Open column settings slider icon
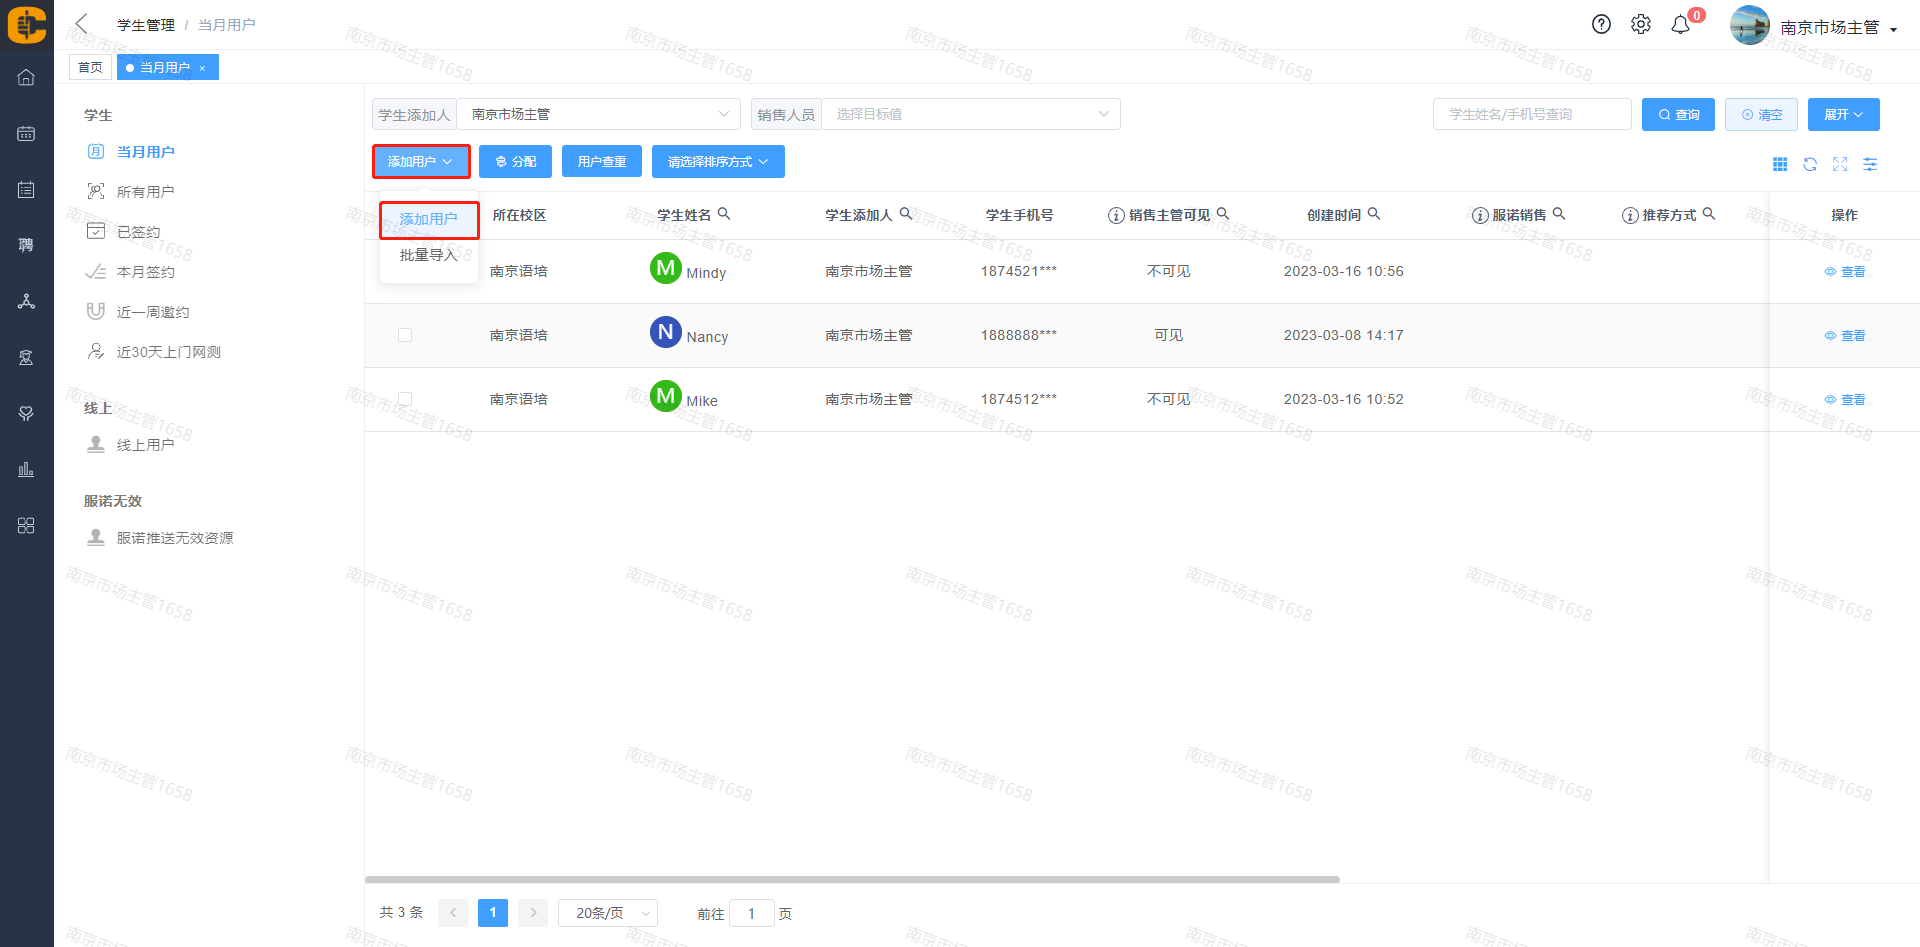Screen dimensions: 1920x947 [x=1870, y=164]
